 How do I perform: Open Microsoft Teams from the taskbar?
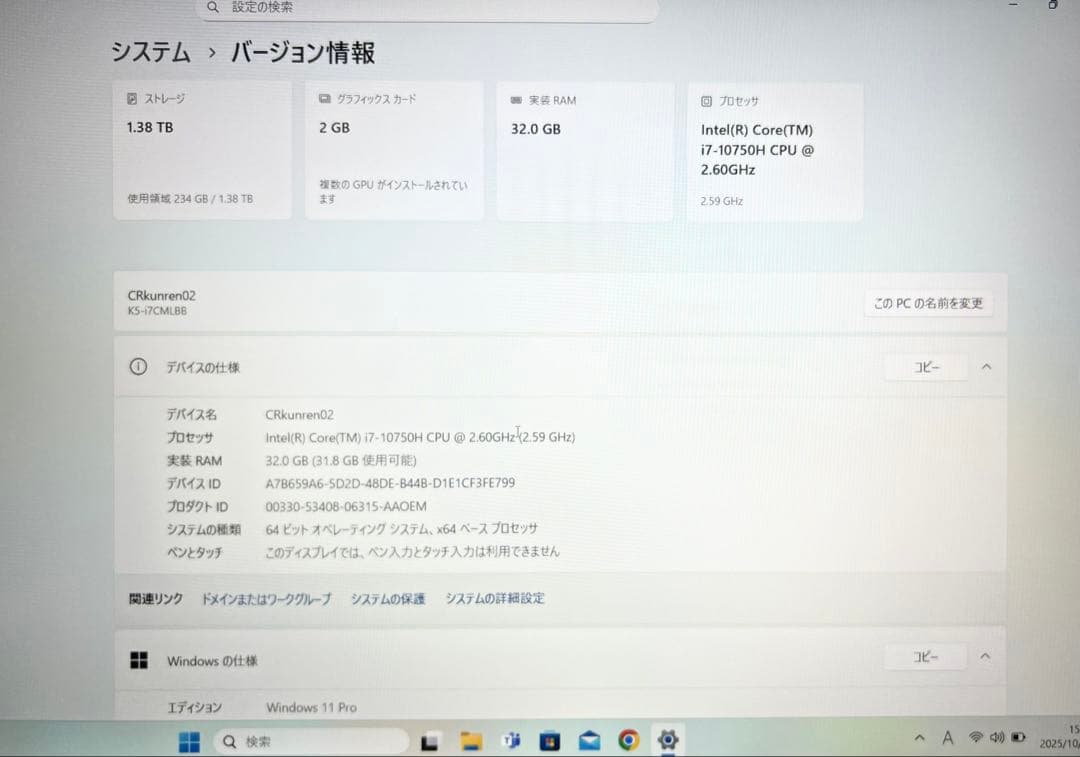511,740
